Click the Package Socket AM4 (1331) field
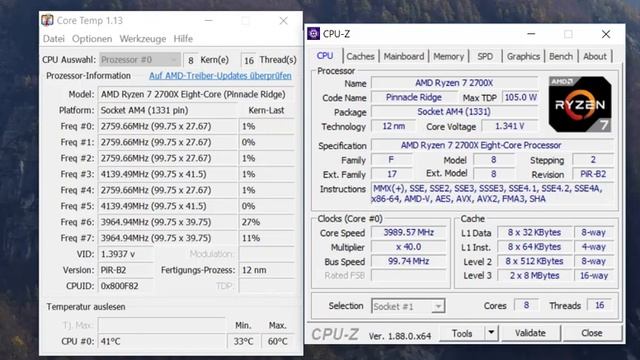Viewport: 640px width, 360px height. [x=454, y=112]
